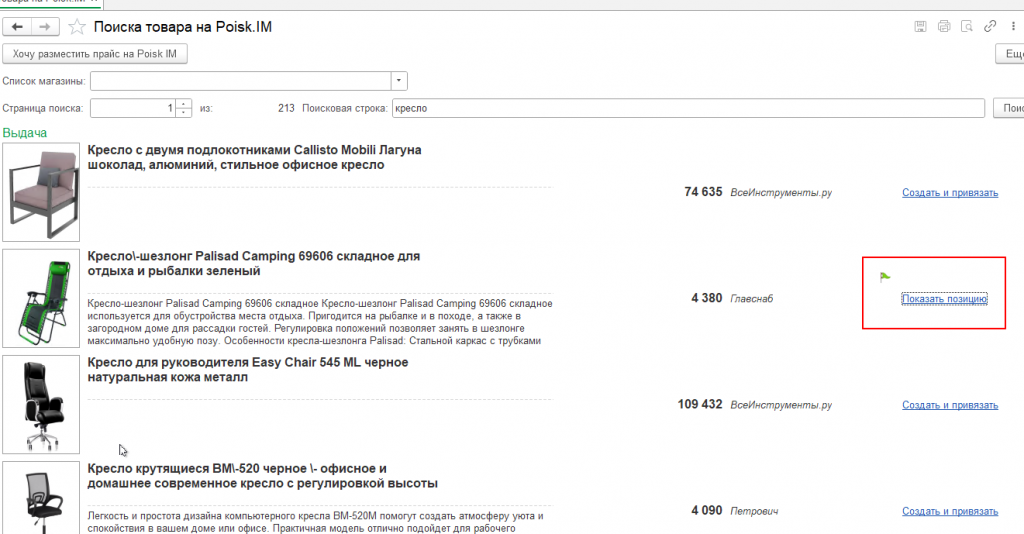
Task: Increase search page number with up arrow
Action: pyautogui.click(x=184, y=103)
